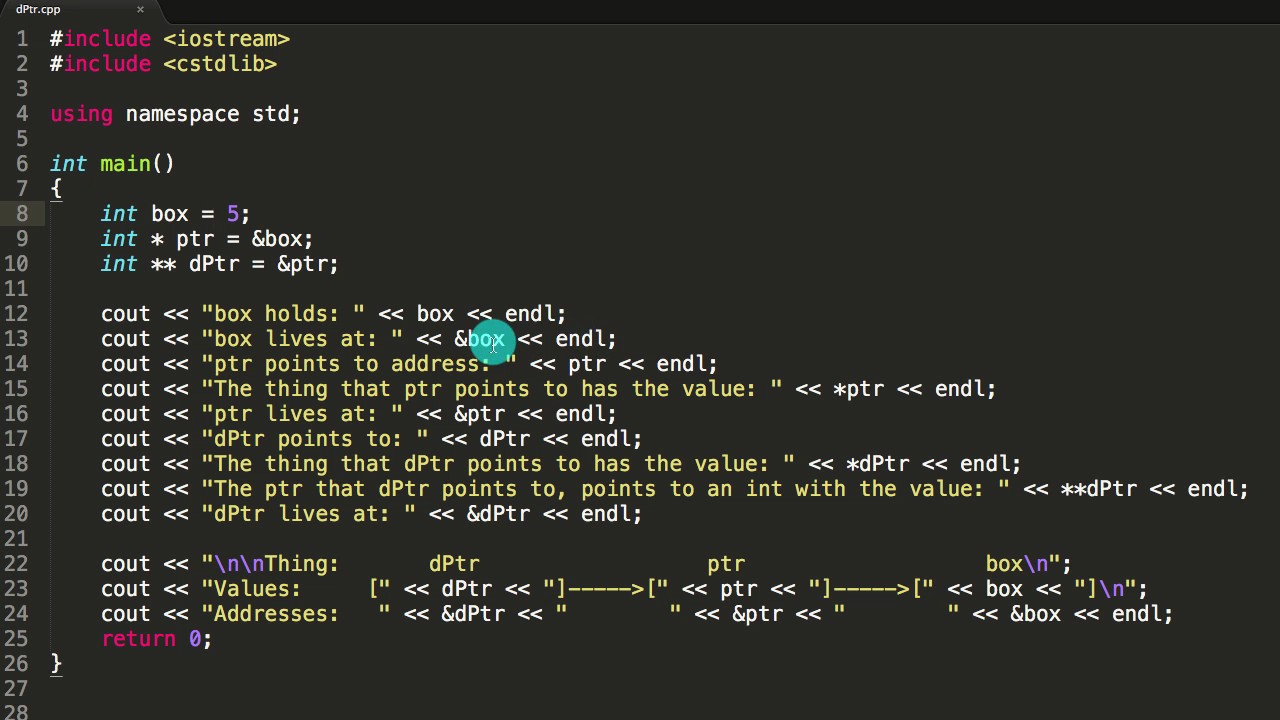This screenshot has height=720, width=1280.
Task: Click the string beginning with 'Values:' on line 23
Action: 296,589
